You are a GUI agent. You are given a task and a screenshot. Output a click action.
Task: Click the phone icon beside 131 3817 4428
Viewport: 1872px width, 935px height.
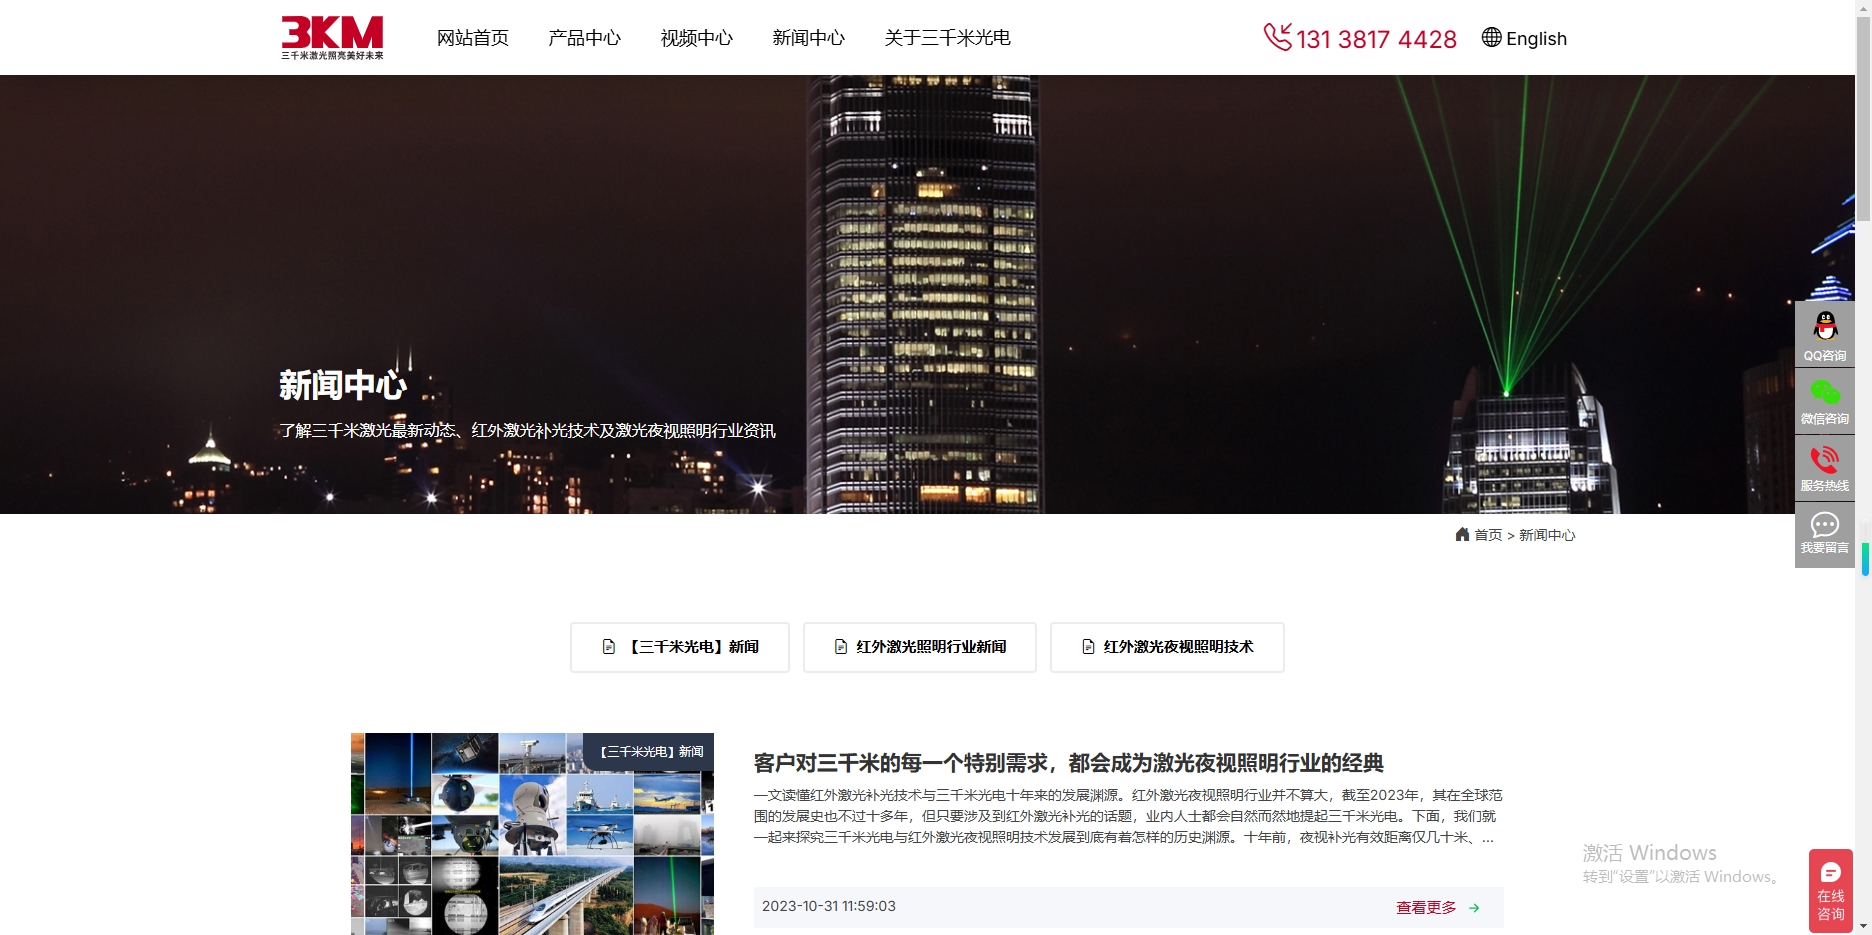pos(1276,38)
